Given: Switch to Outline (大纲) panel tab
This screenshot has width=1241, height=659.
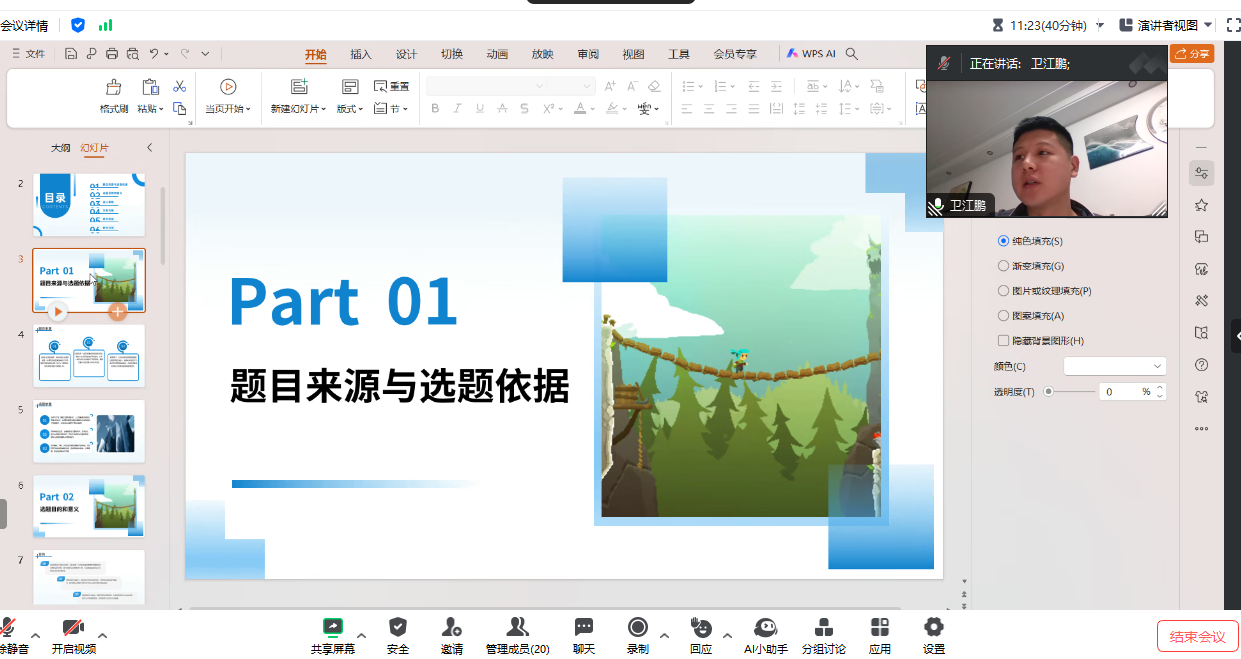Looking at the screenshot, I should coord(61,148).
